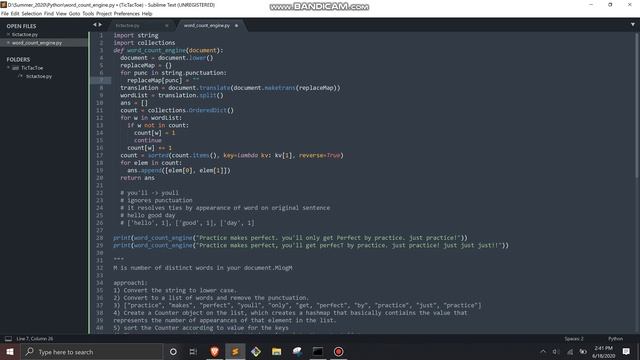Click the Sublime Text icon in the title bar
Screen dimensions: 640x360
tap(4, 5)
